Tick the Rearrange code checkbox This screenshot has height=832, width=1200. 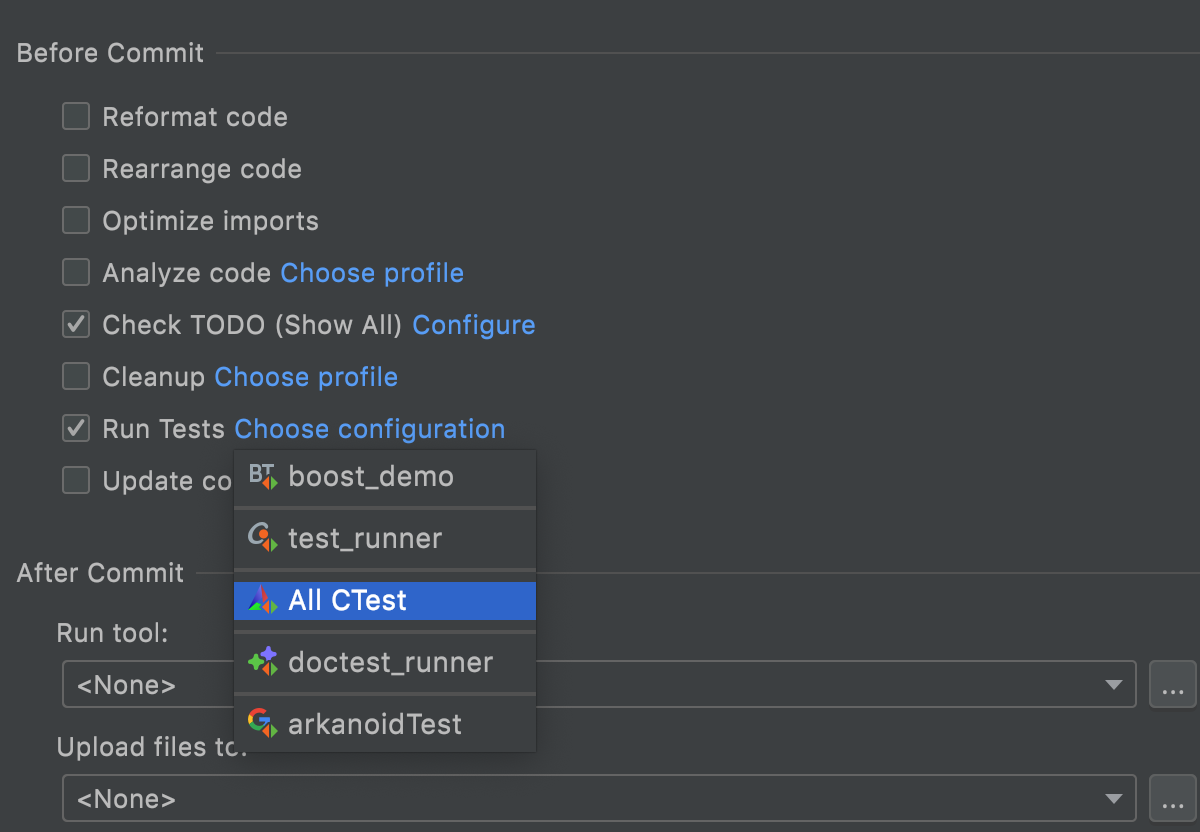(76, 169)
